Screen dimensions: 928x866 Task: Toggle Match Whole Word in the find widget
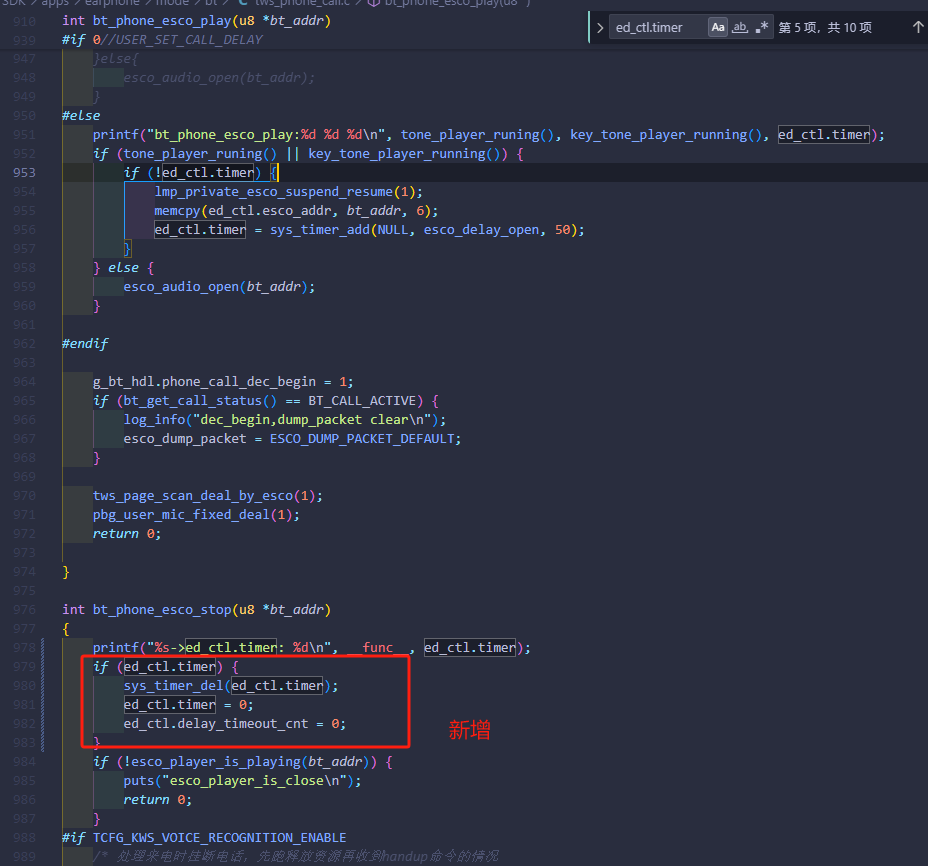click(x=740, y=27)
